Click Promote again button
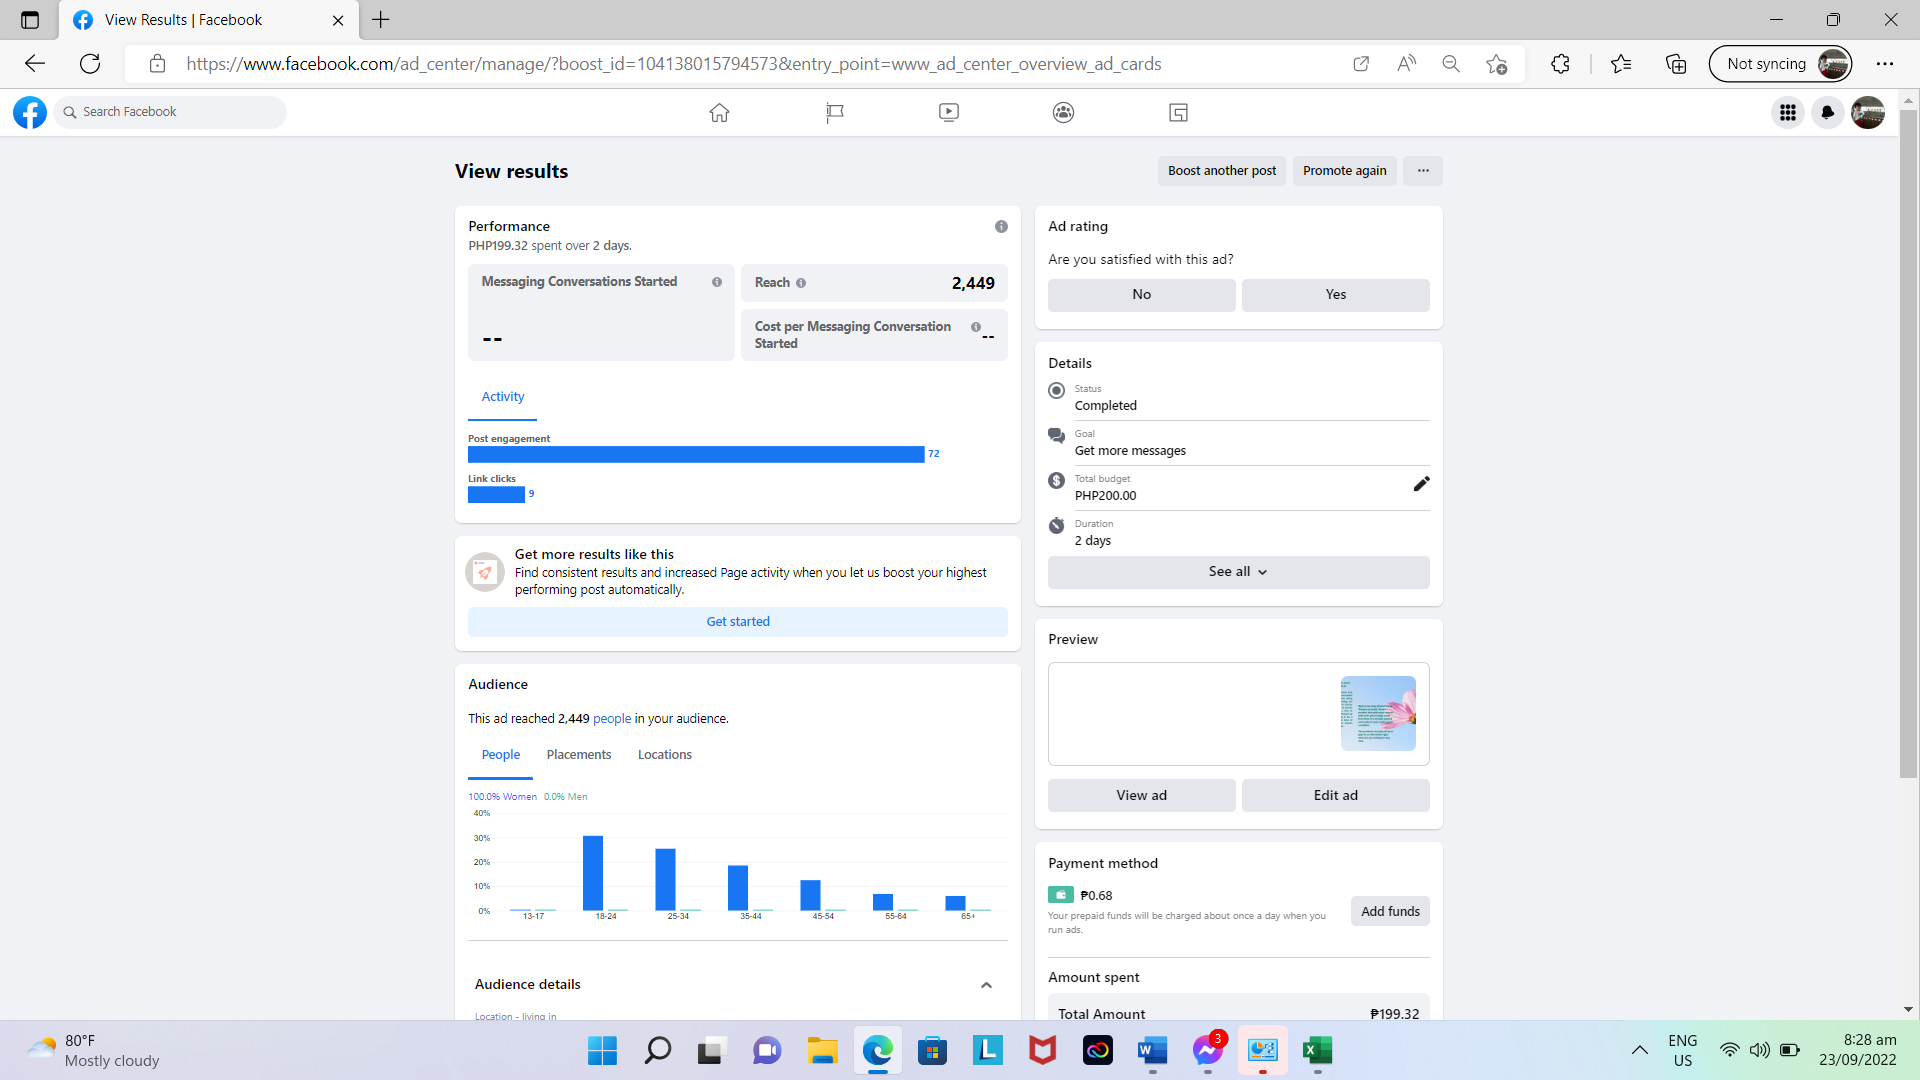This screenshot has width=1920, height=1080. coord(1344,171)
